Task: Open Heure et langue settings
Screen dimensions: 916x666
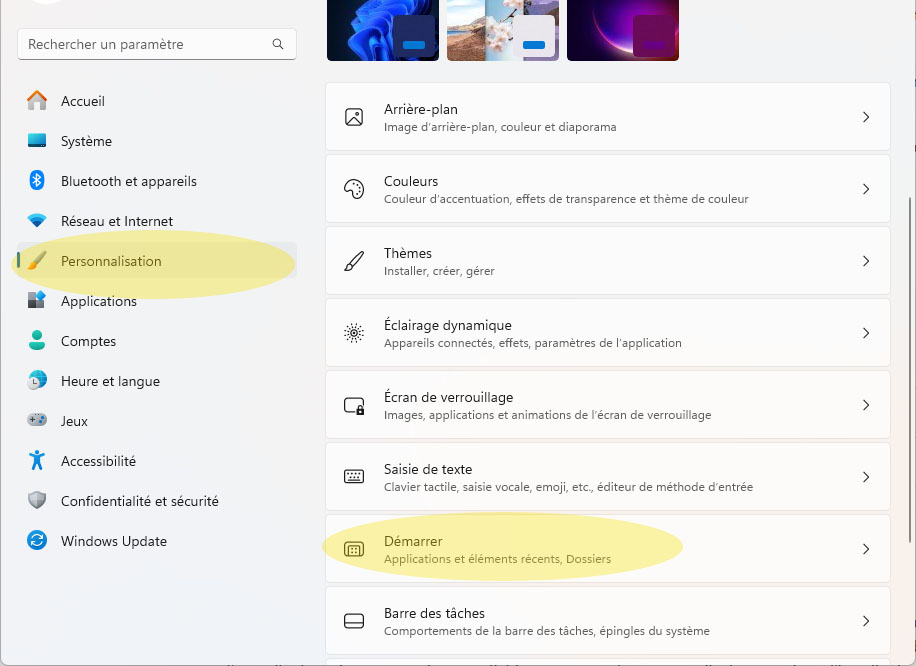Action: point(108,381)
